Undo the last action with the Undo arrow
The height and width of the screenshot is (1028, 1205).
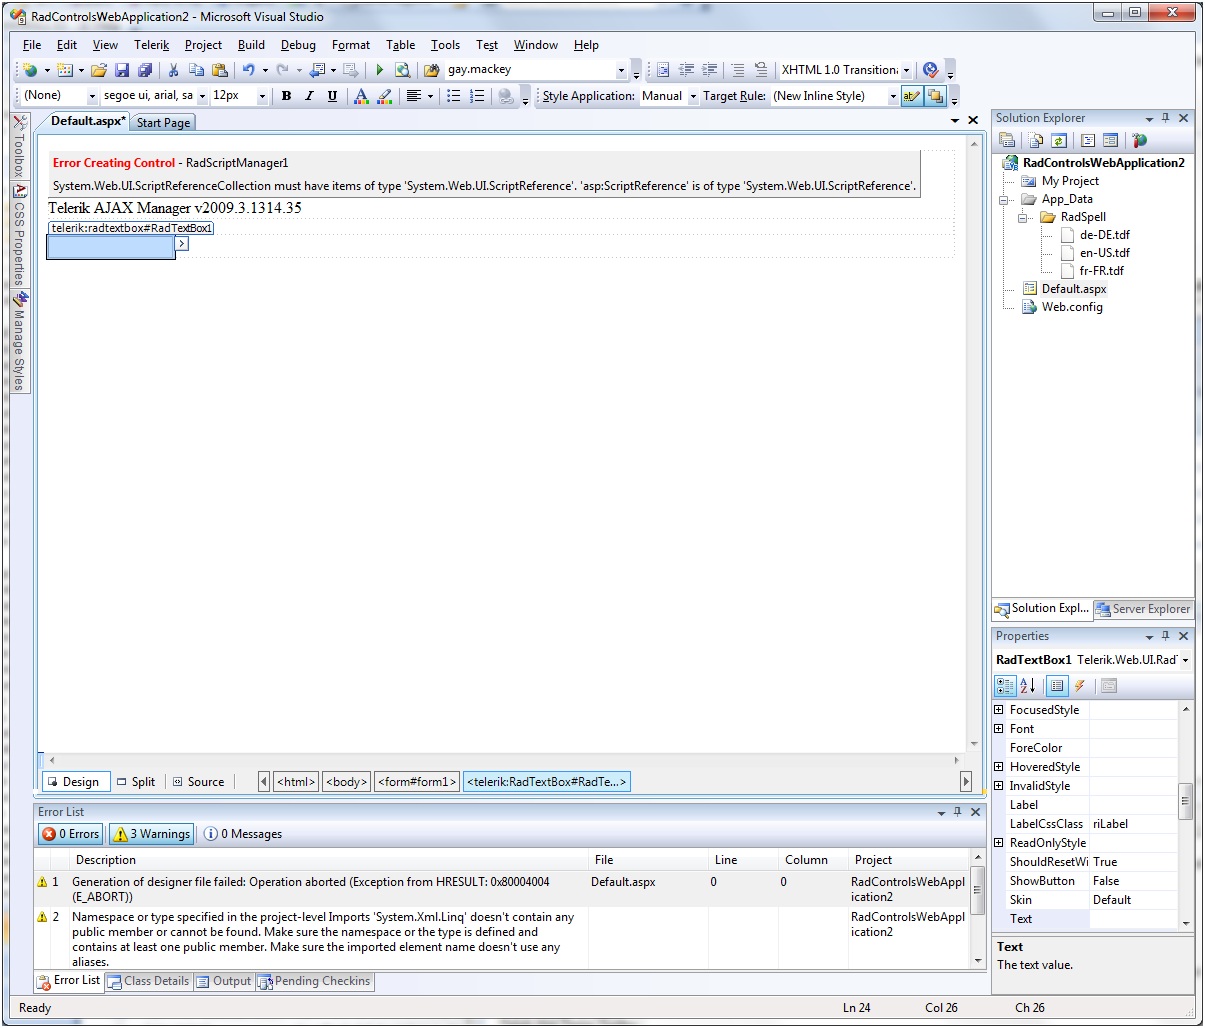pos(248,70)
